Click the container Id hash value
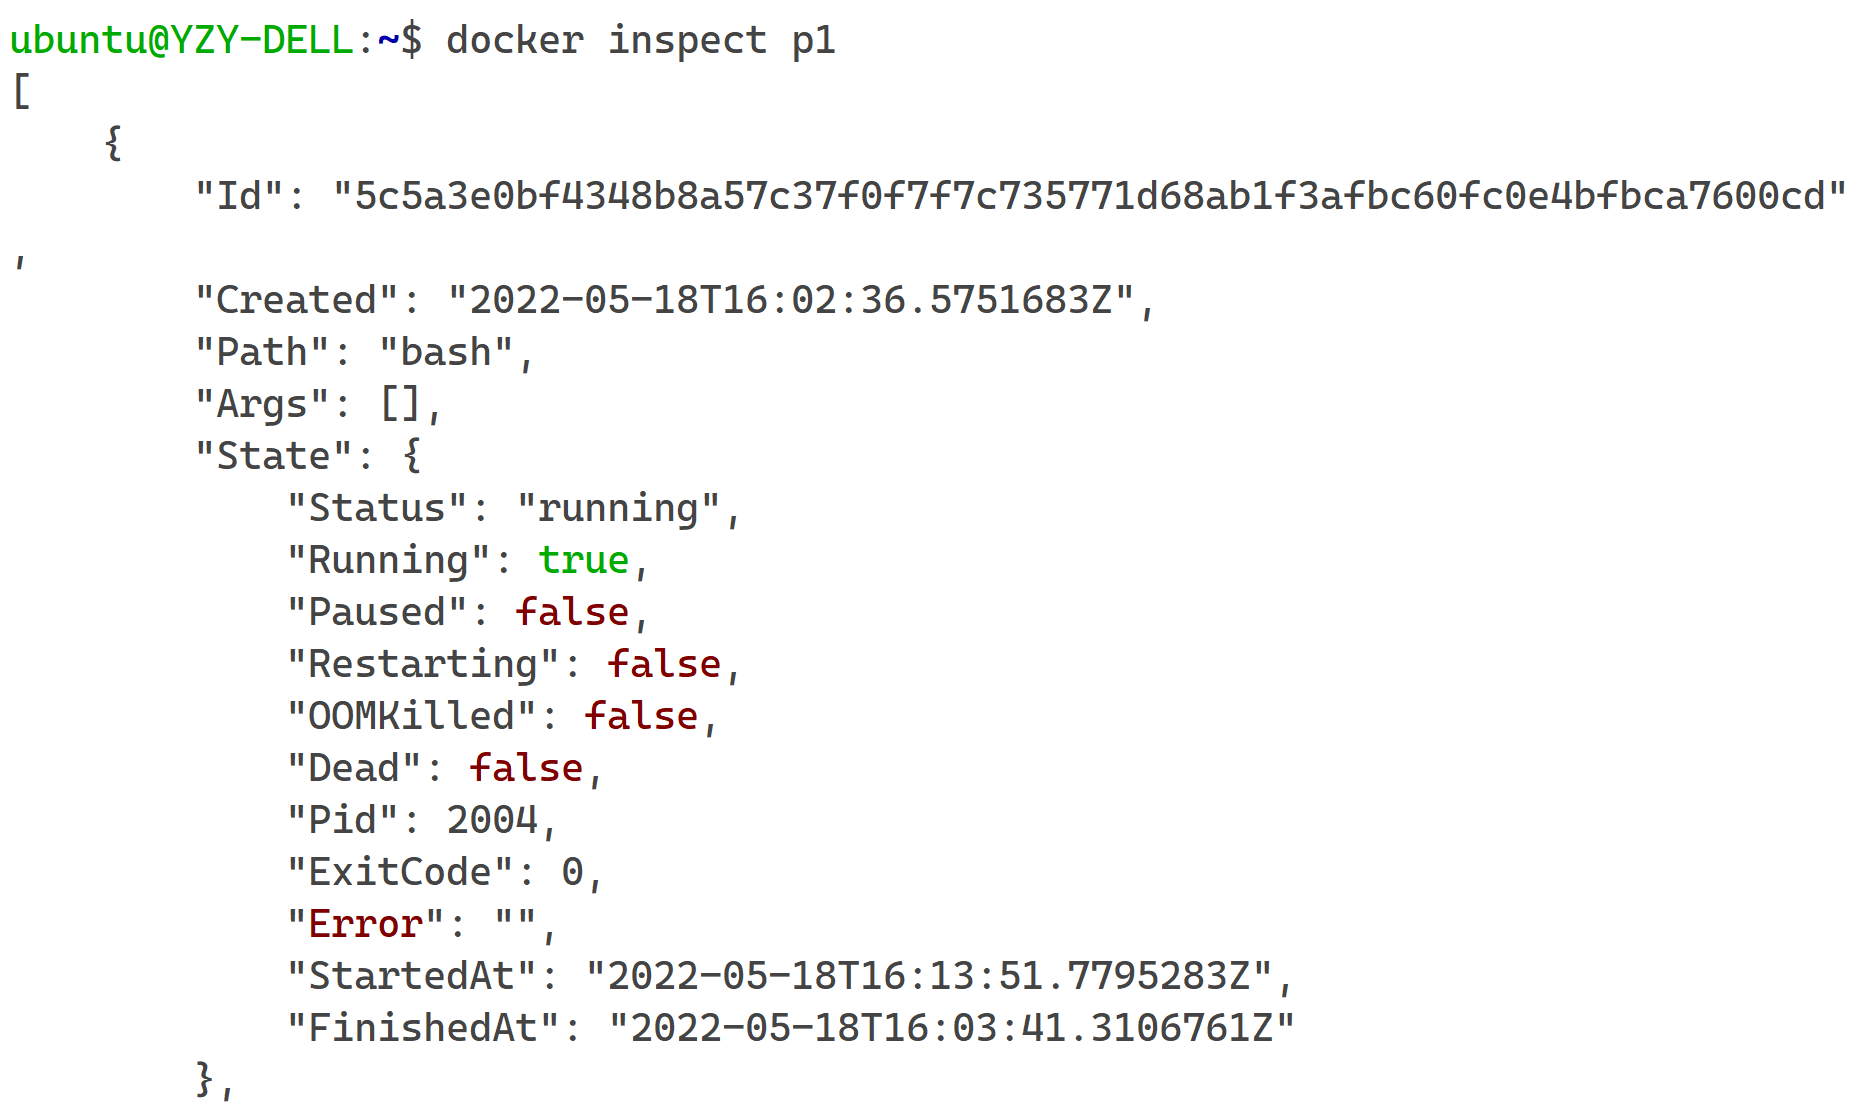 click(1089, 196)
